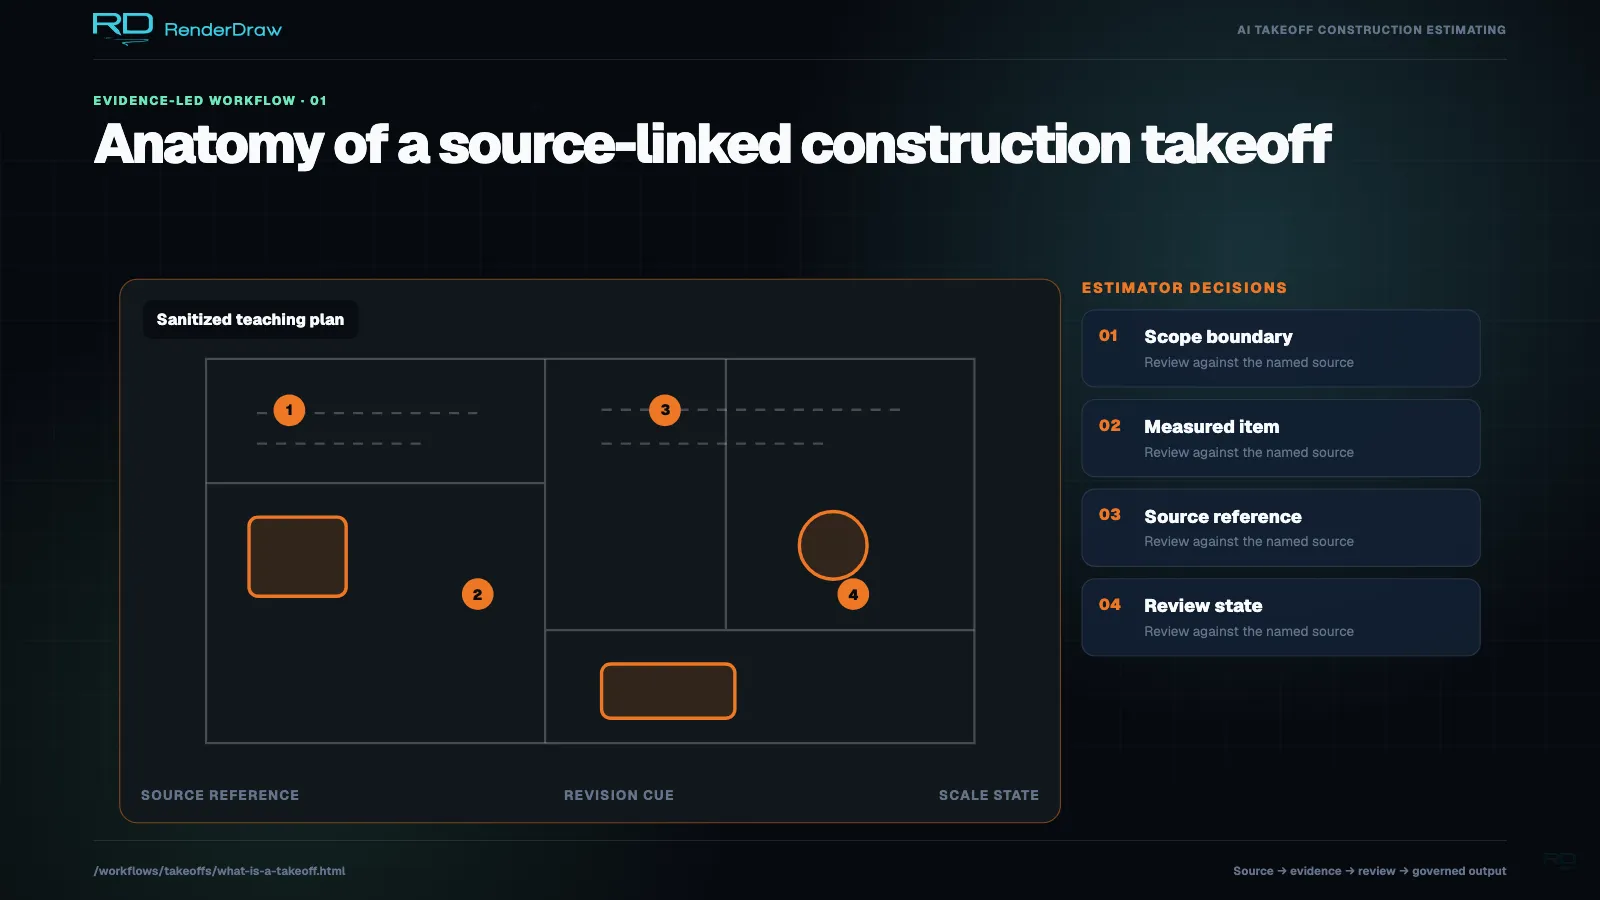Click the RenderDraw RD logo icon
The image size is (1600, 900).
pyautogui.click(x=122, y=28)
